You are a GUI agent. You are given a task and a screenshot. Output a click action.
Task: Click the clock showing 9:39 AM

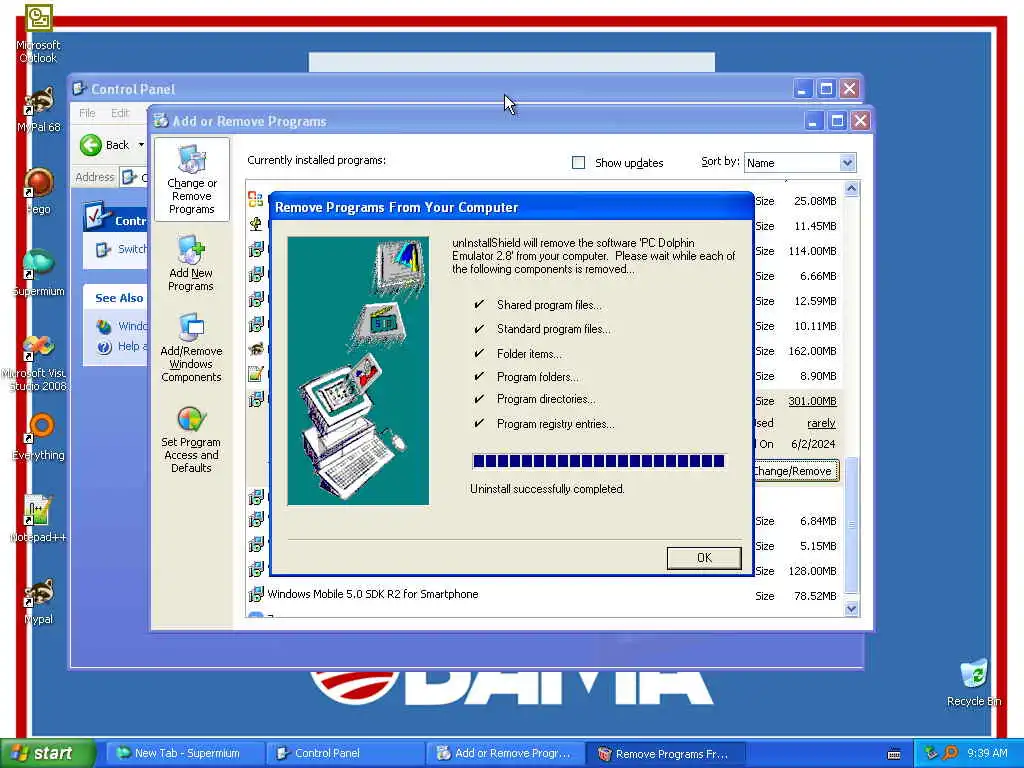click(987, 753)
